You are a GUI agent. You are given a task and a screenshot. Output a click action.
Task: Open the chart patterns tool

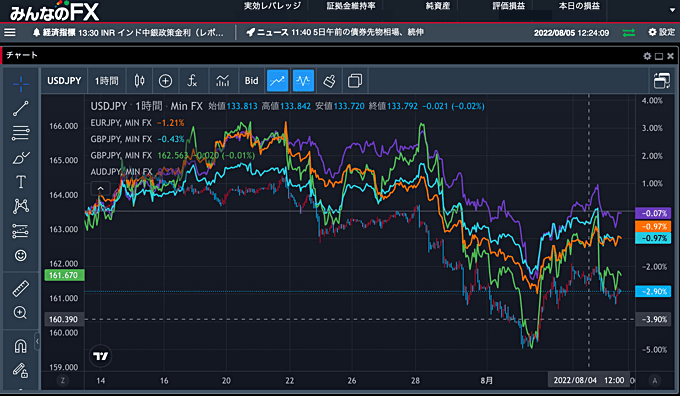coord(20,206)
